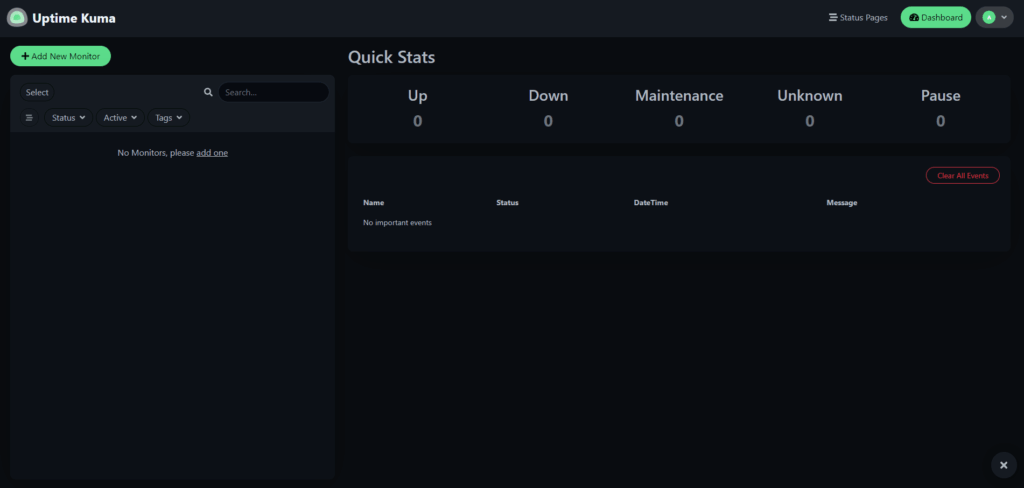This screenshot has height=488, width=1024.
Task: Go to the Dashboard tab
Action: click(935, 18)
